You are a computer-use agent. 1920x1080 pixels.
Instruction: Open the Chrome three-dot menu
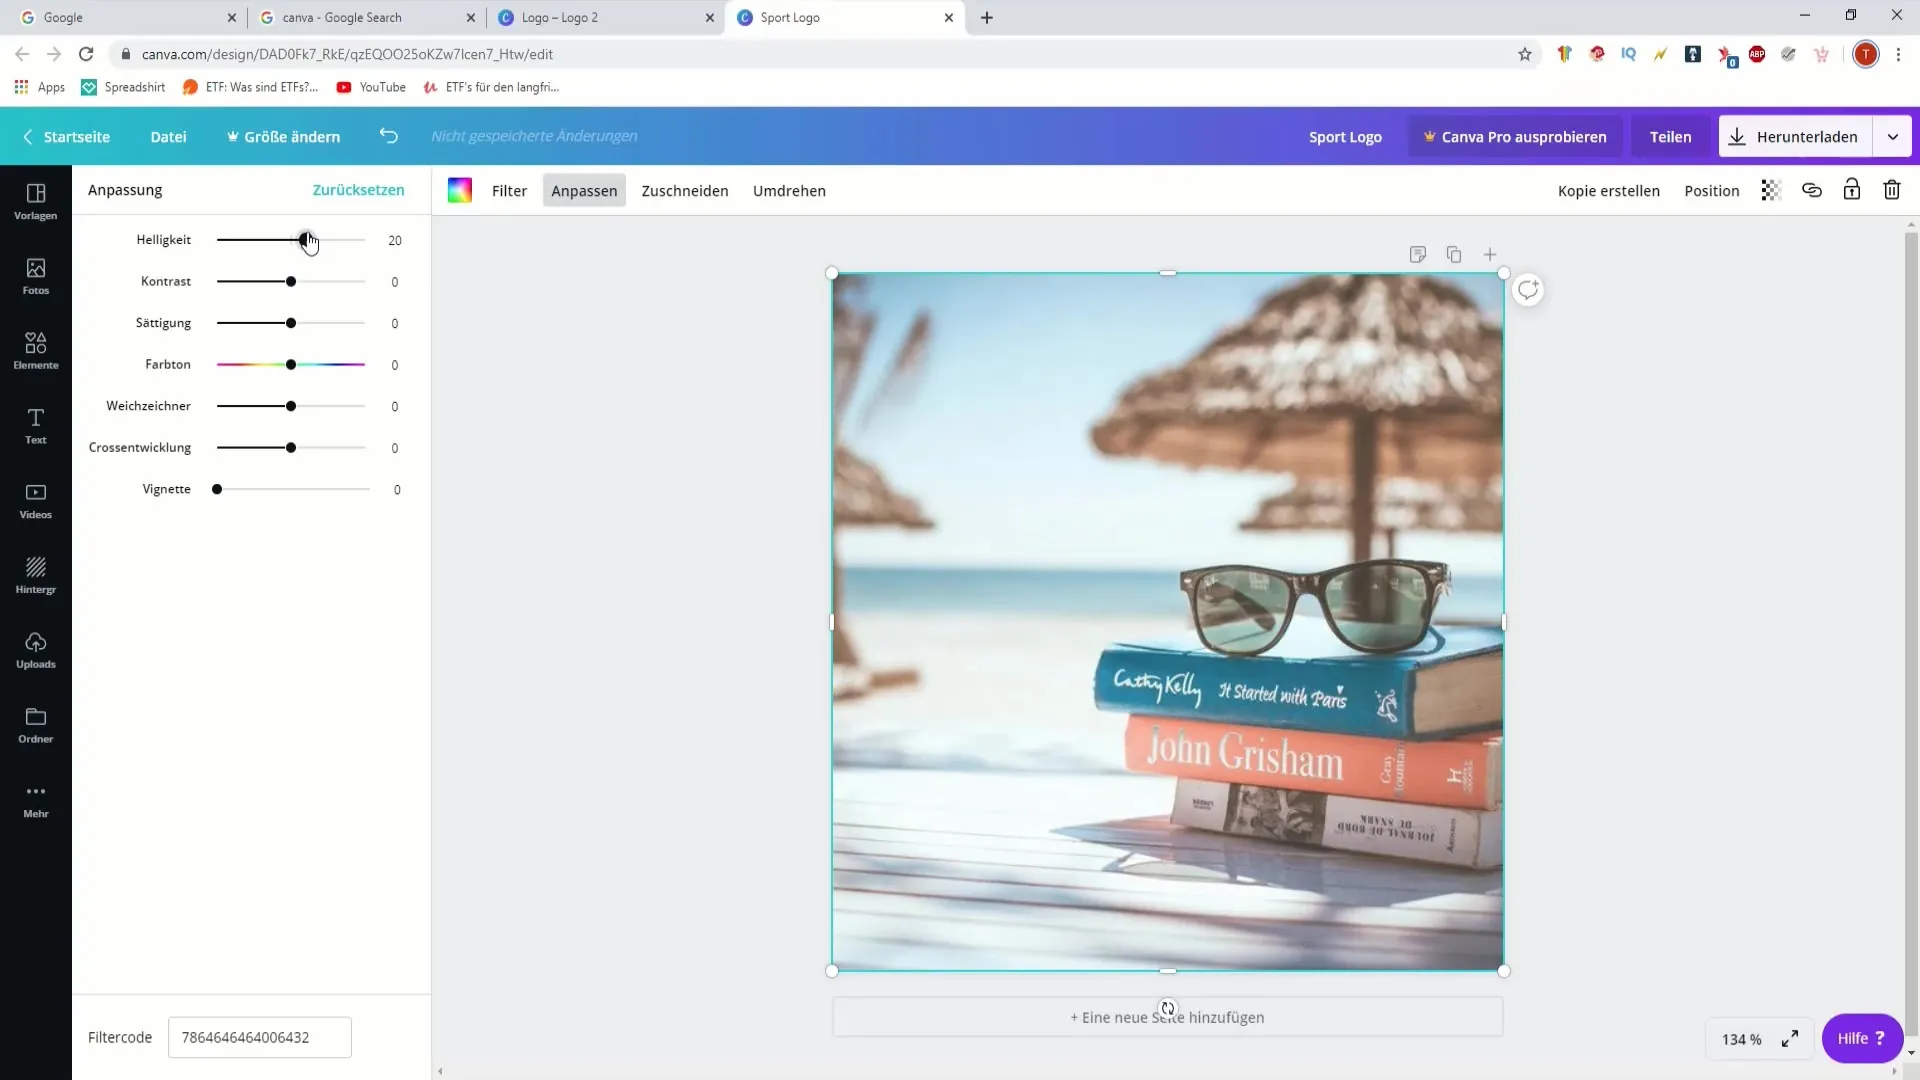pos(1898,54)
